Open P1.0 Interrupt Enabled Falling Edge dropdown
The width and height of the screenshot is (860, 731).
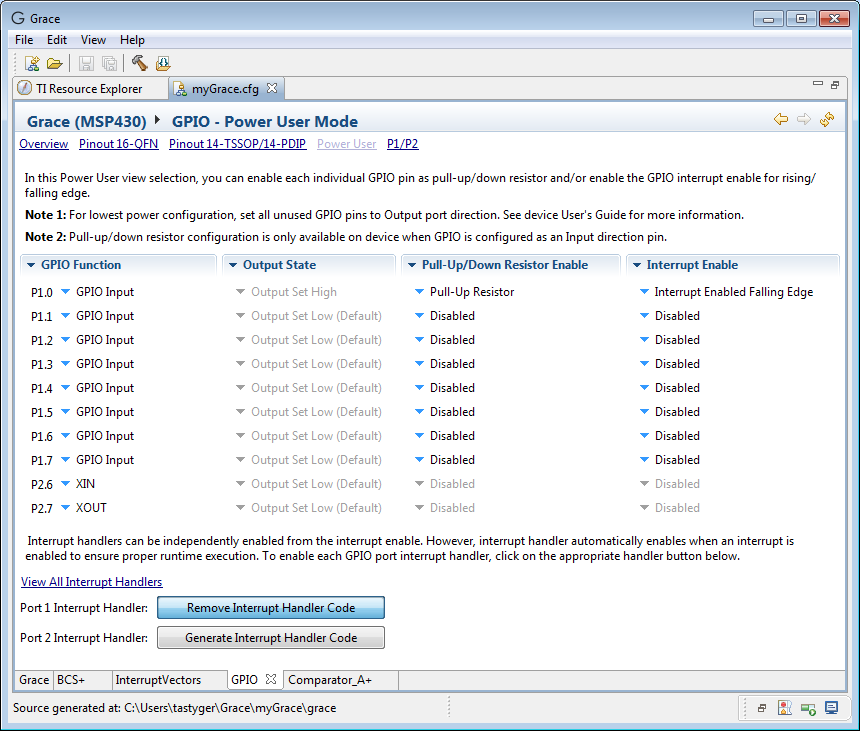[x=645, y=292]
